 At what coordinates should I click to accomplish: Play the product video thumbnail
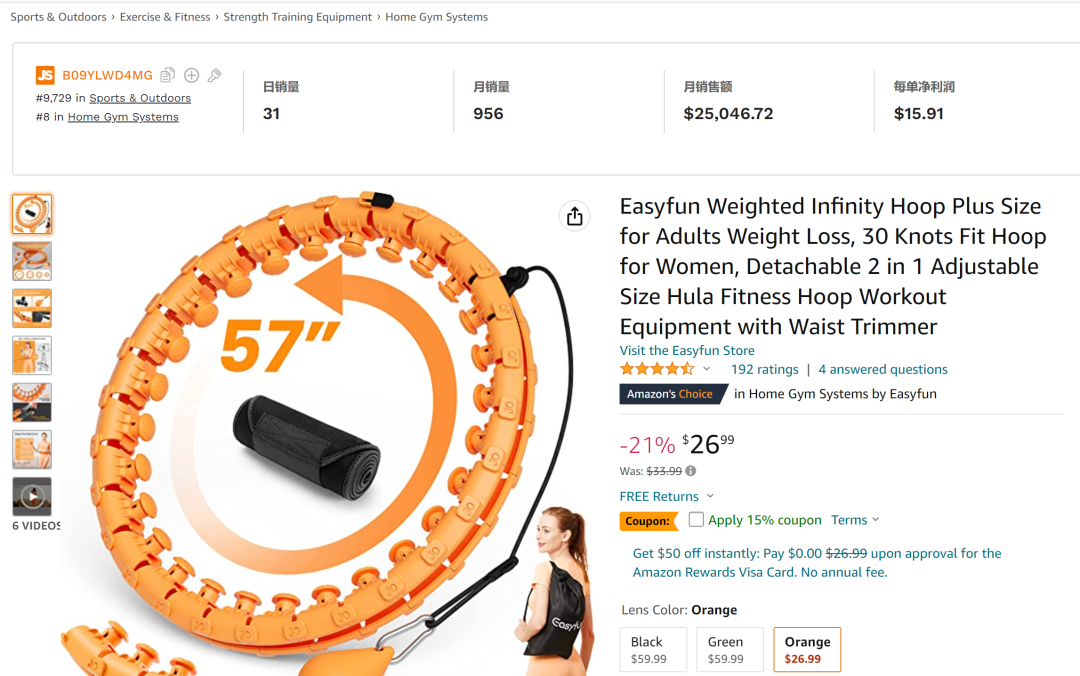[x=32, y=496]
